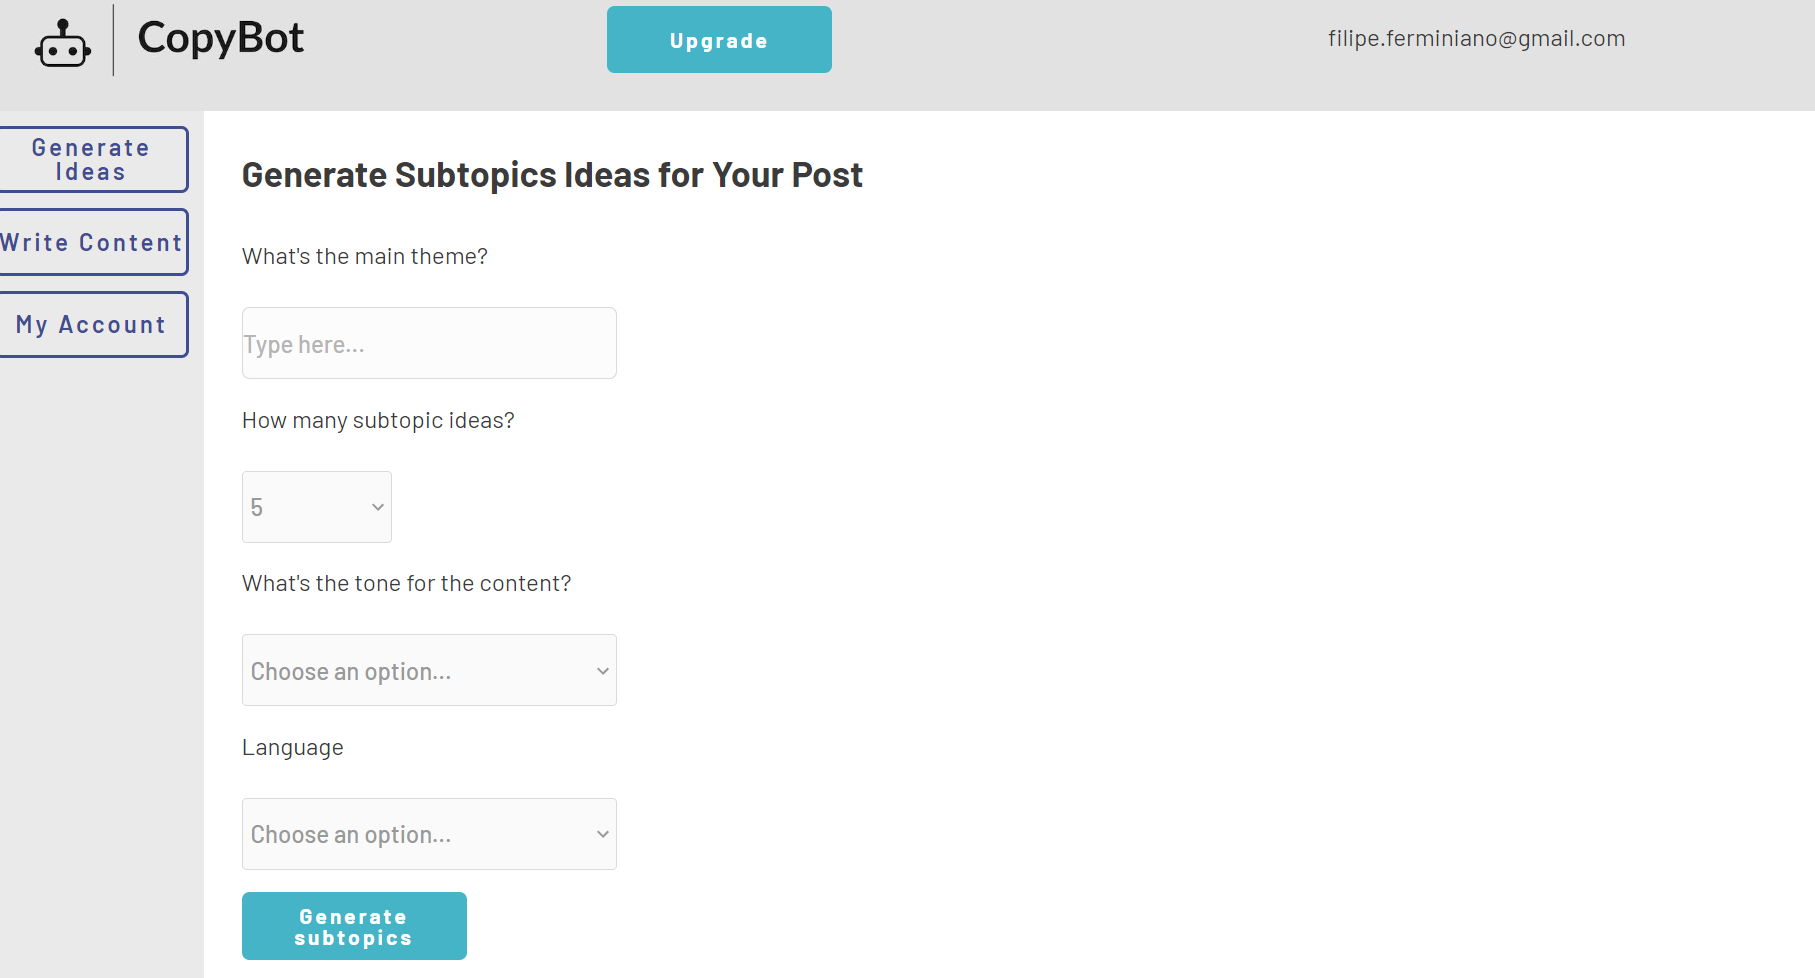Click the 'What's the tone for the content?' label

406,584
